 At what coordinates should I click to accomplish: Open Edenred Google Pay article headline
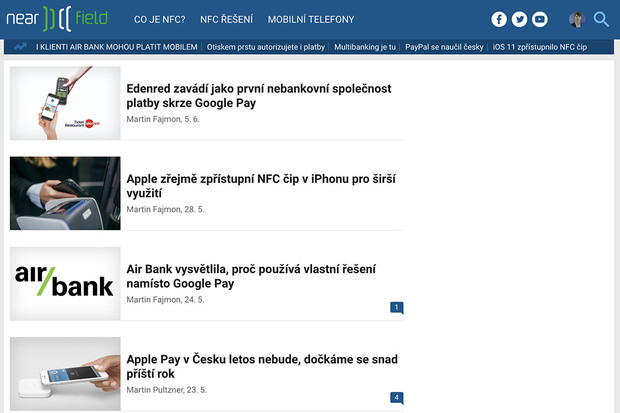(259, 96)
